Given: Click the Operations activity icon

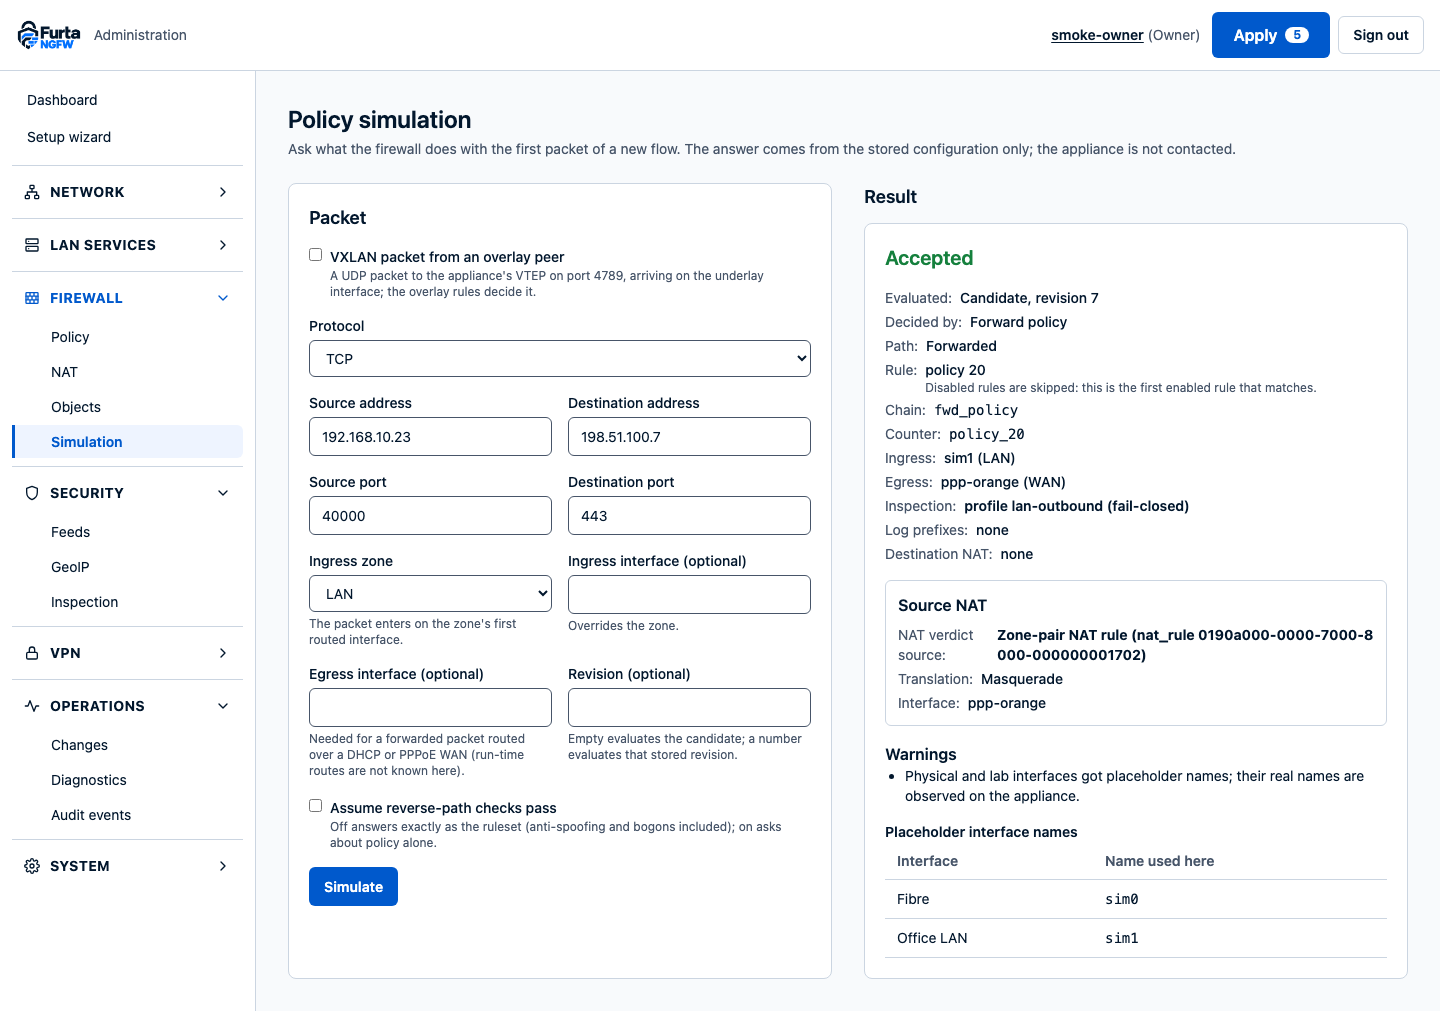Looking at the screenshot, I should coord(32,706).
